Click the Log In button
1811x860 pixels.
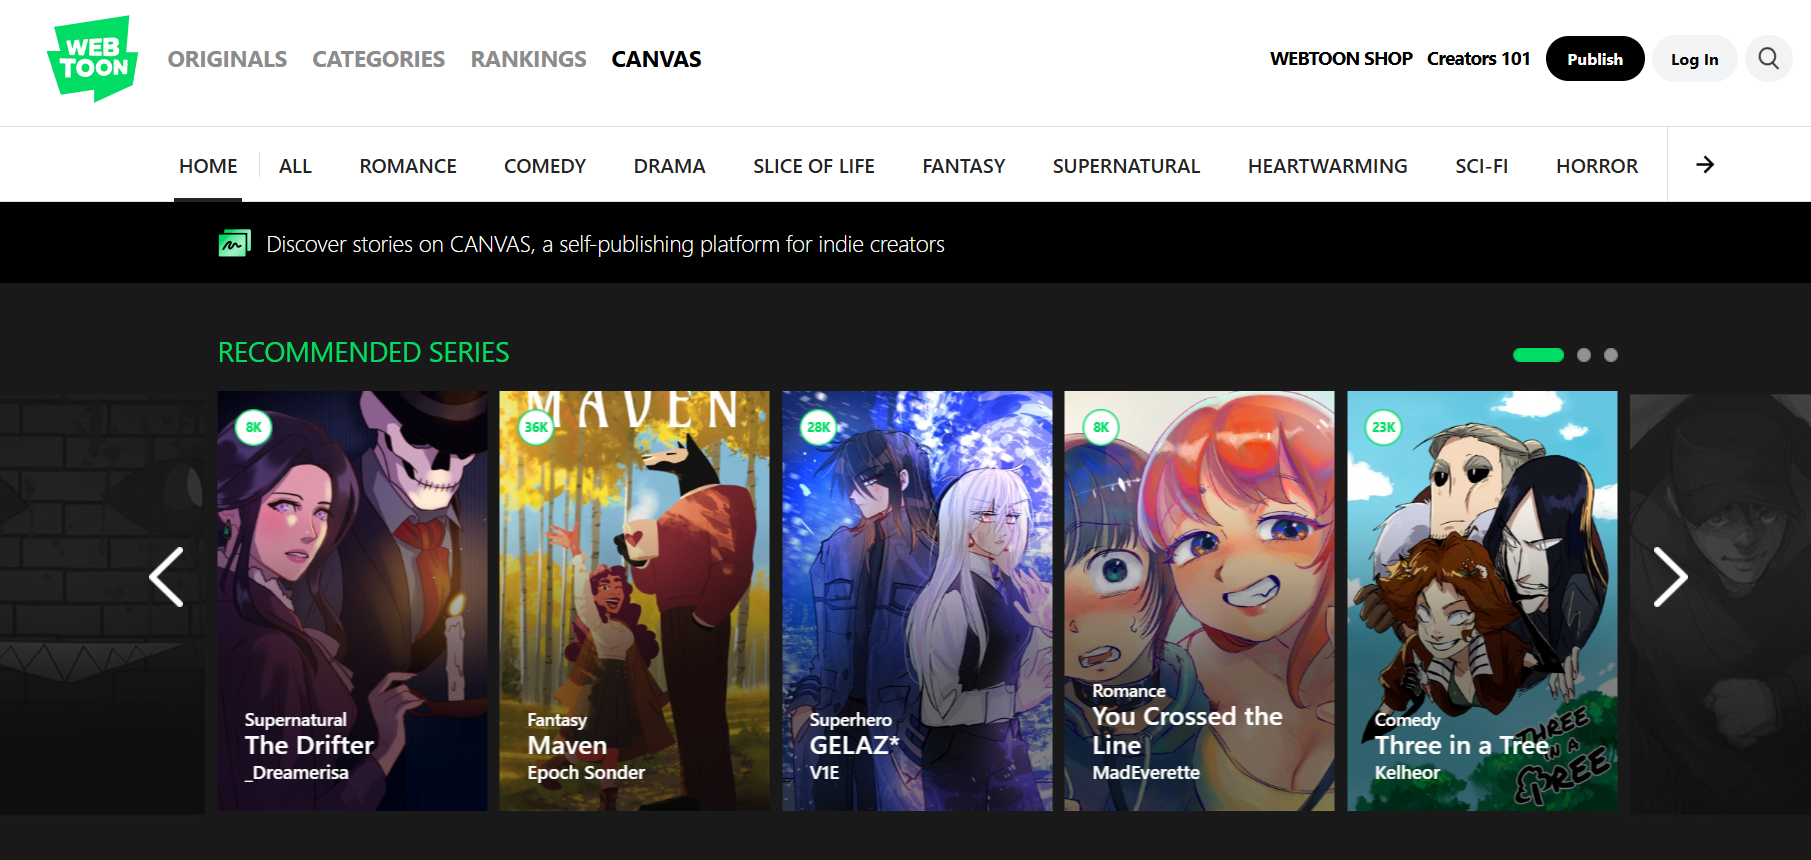[1694, 59]
